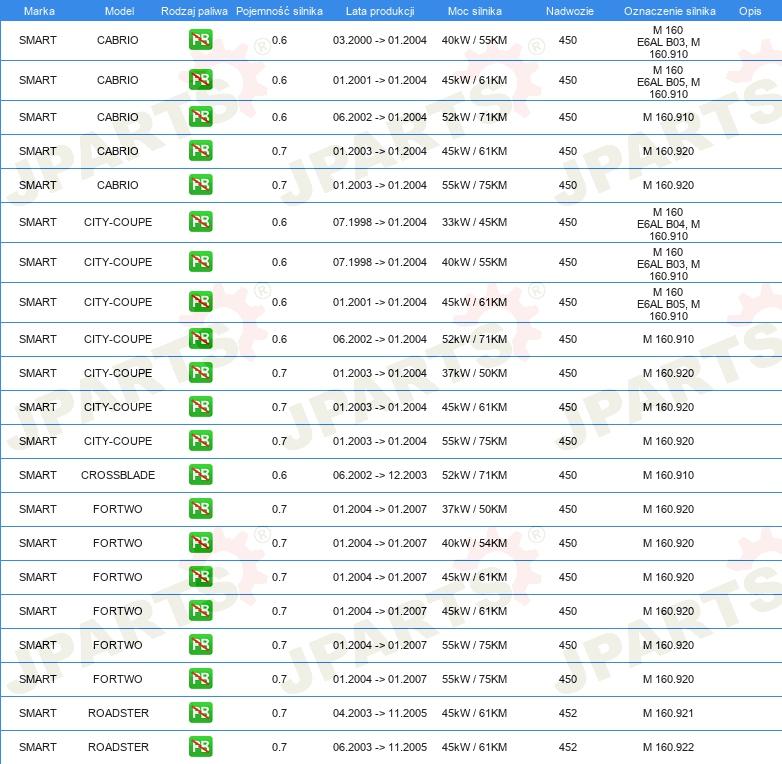Select the fuel icon in the CITY-COUPE 52kW / 71KM row
This screenshot has width=782, height=764.
[200, 339]
